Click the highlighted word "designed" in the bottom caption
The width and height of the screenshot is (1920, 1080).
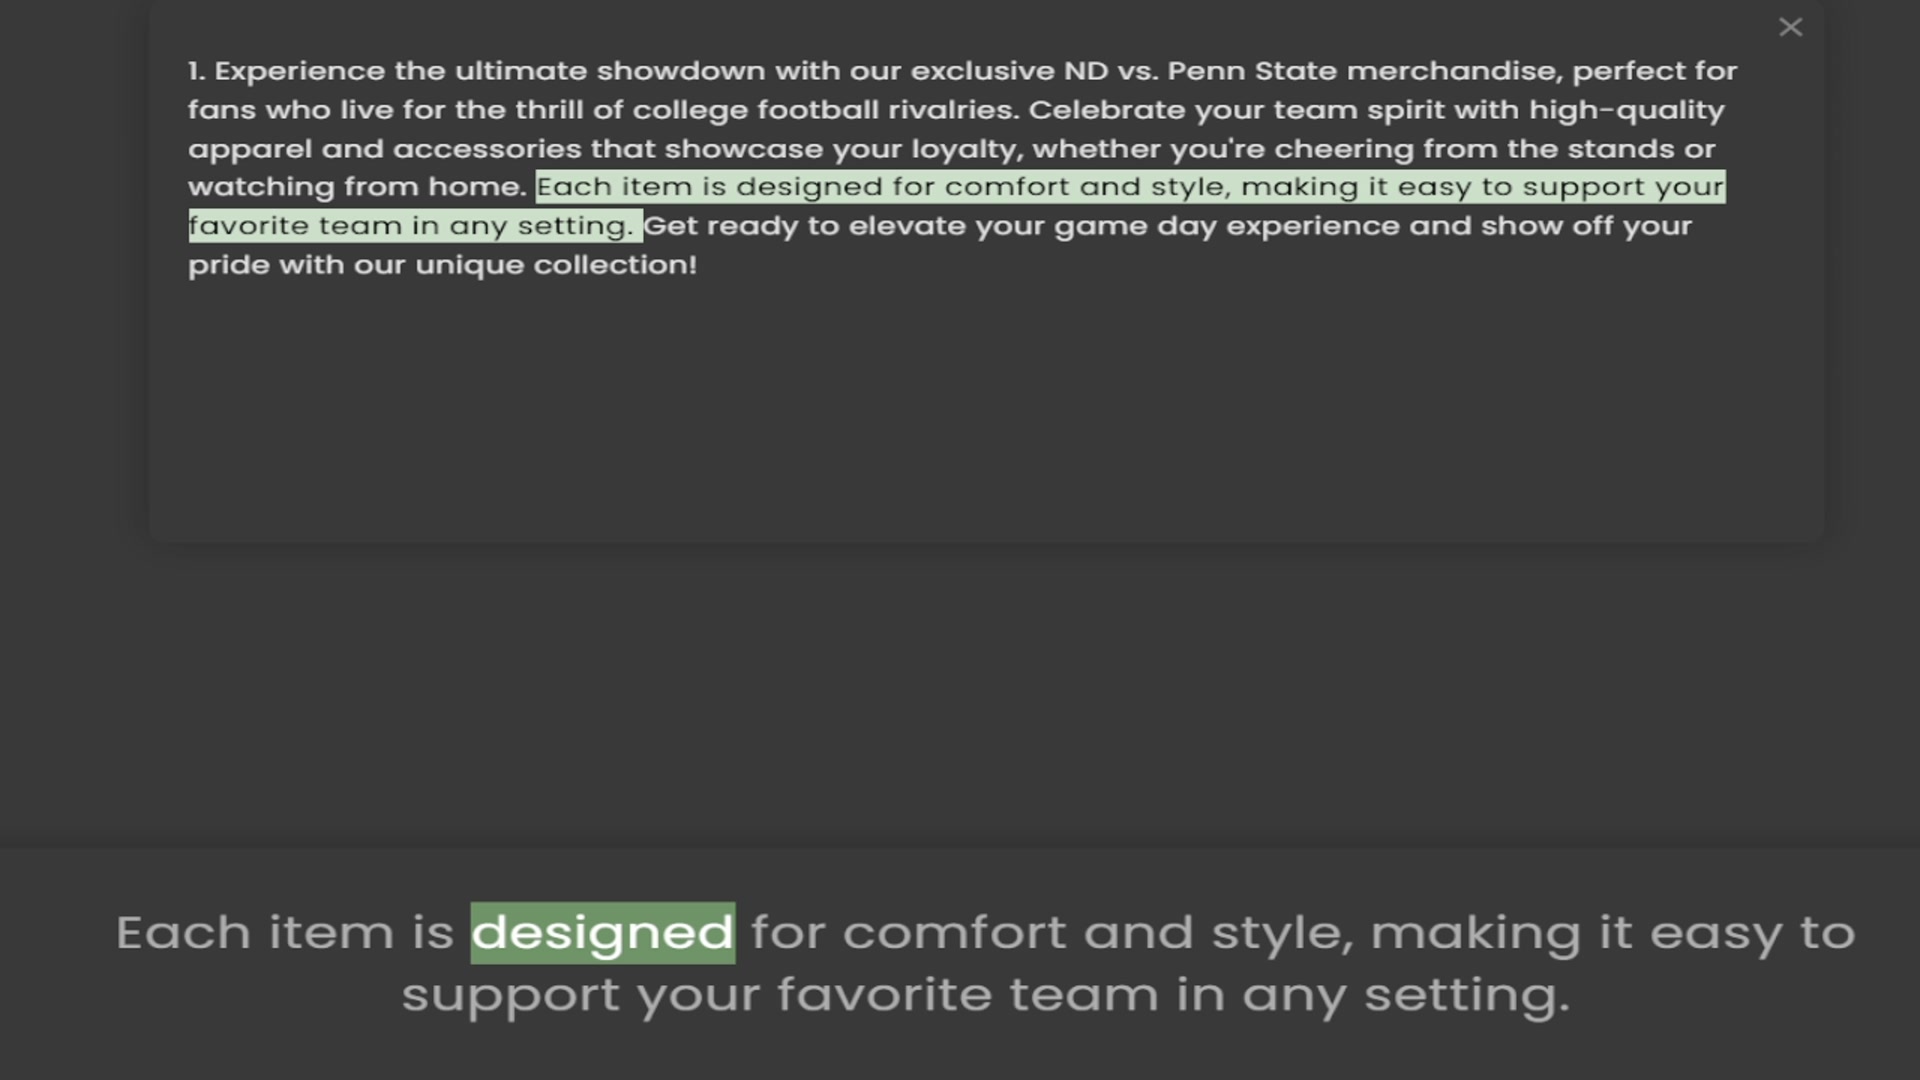click(602, 933)
